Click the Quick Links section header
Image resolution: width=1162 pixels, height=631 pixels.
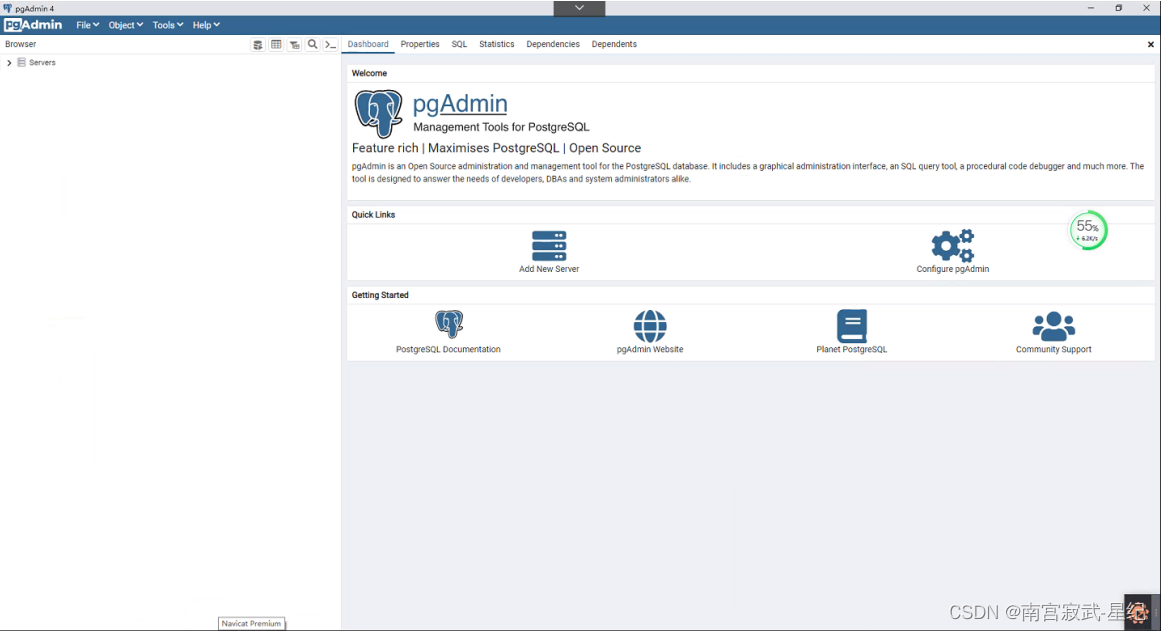pyautogui.click(x=374, y=215)
